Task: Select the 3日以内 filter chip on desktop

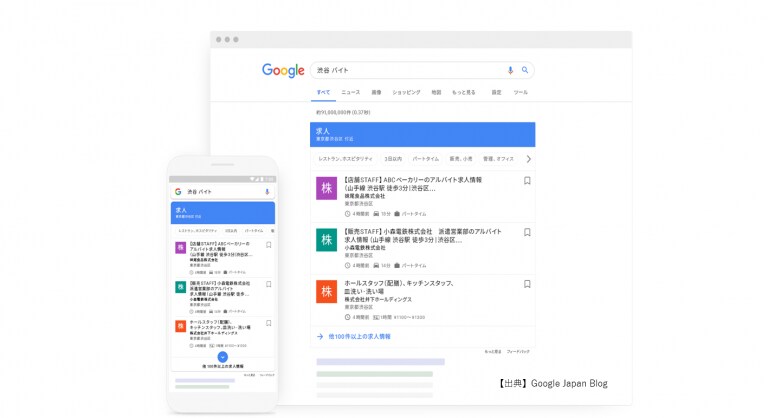Action: [x=393, y=159]
